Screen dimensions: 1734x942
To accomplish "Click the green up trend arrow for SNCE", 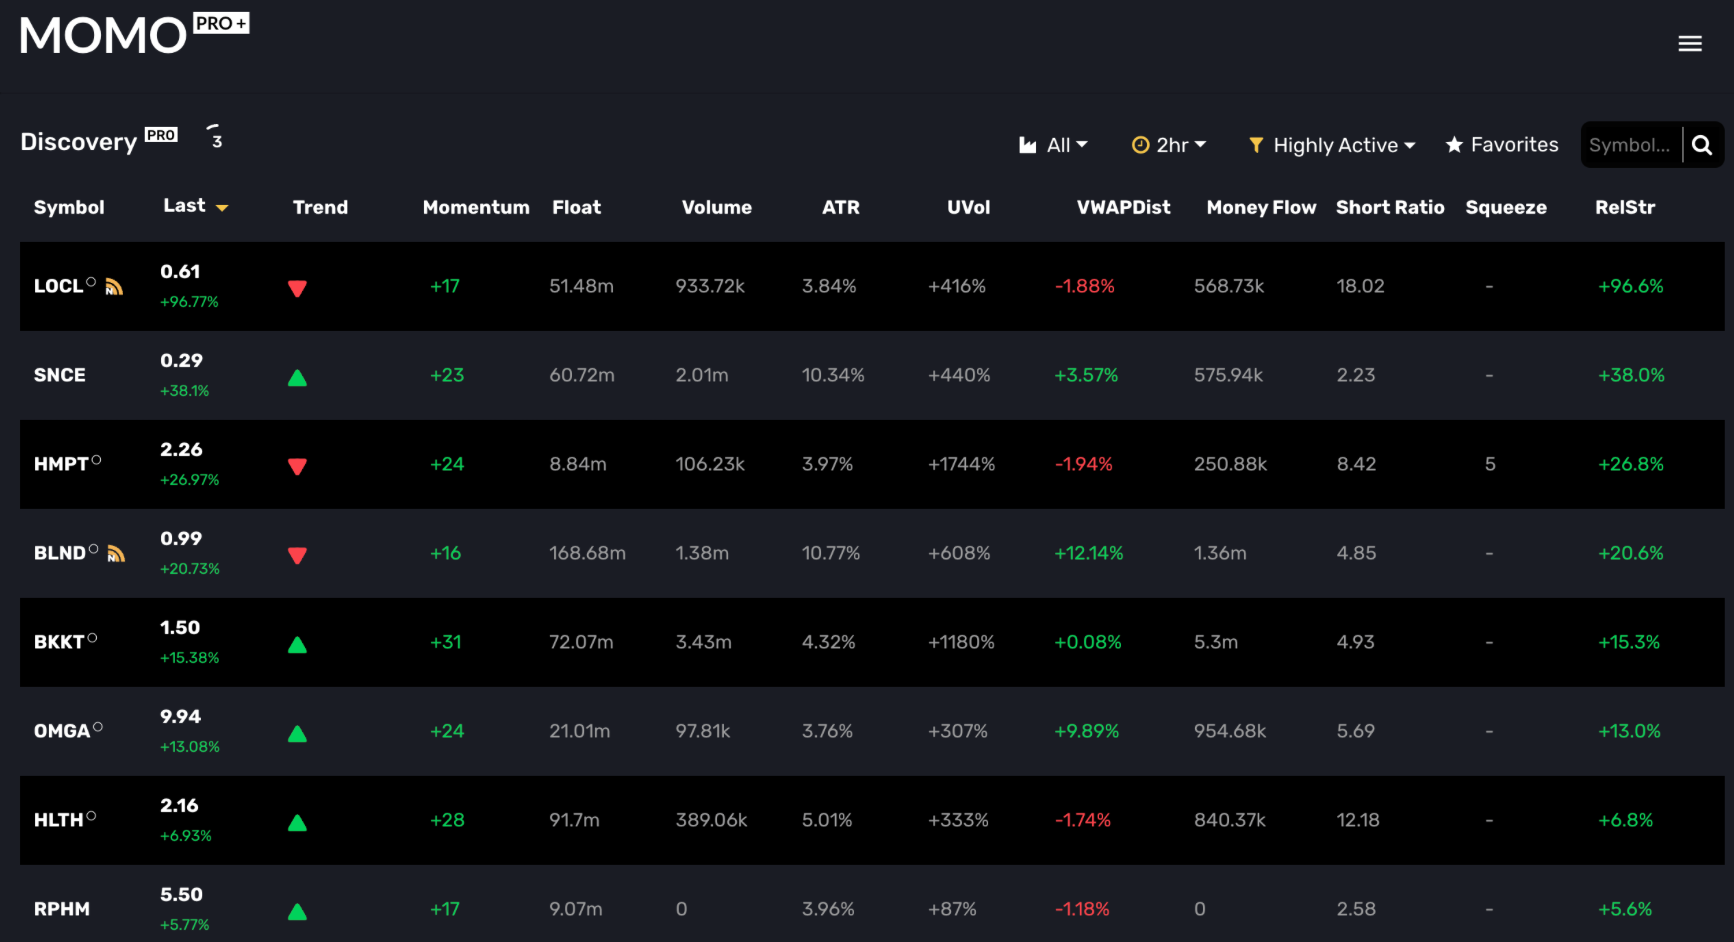I will click(297, 378).
